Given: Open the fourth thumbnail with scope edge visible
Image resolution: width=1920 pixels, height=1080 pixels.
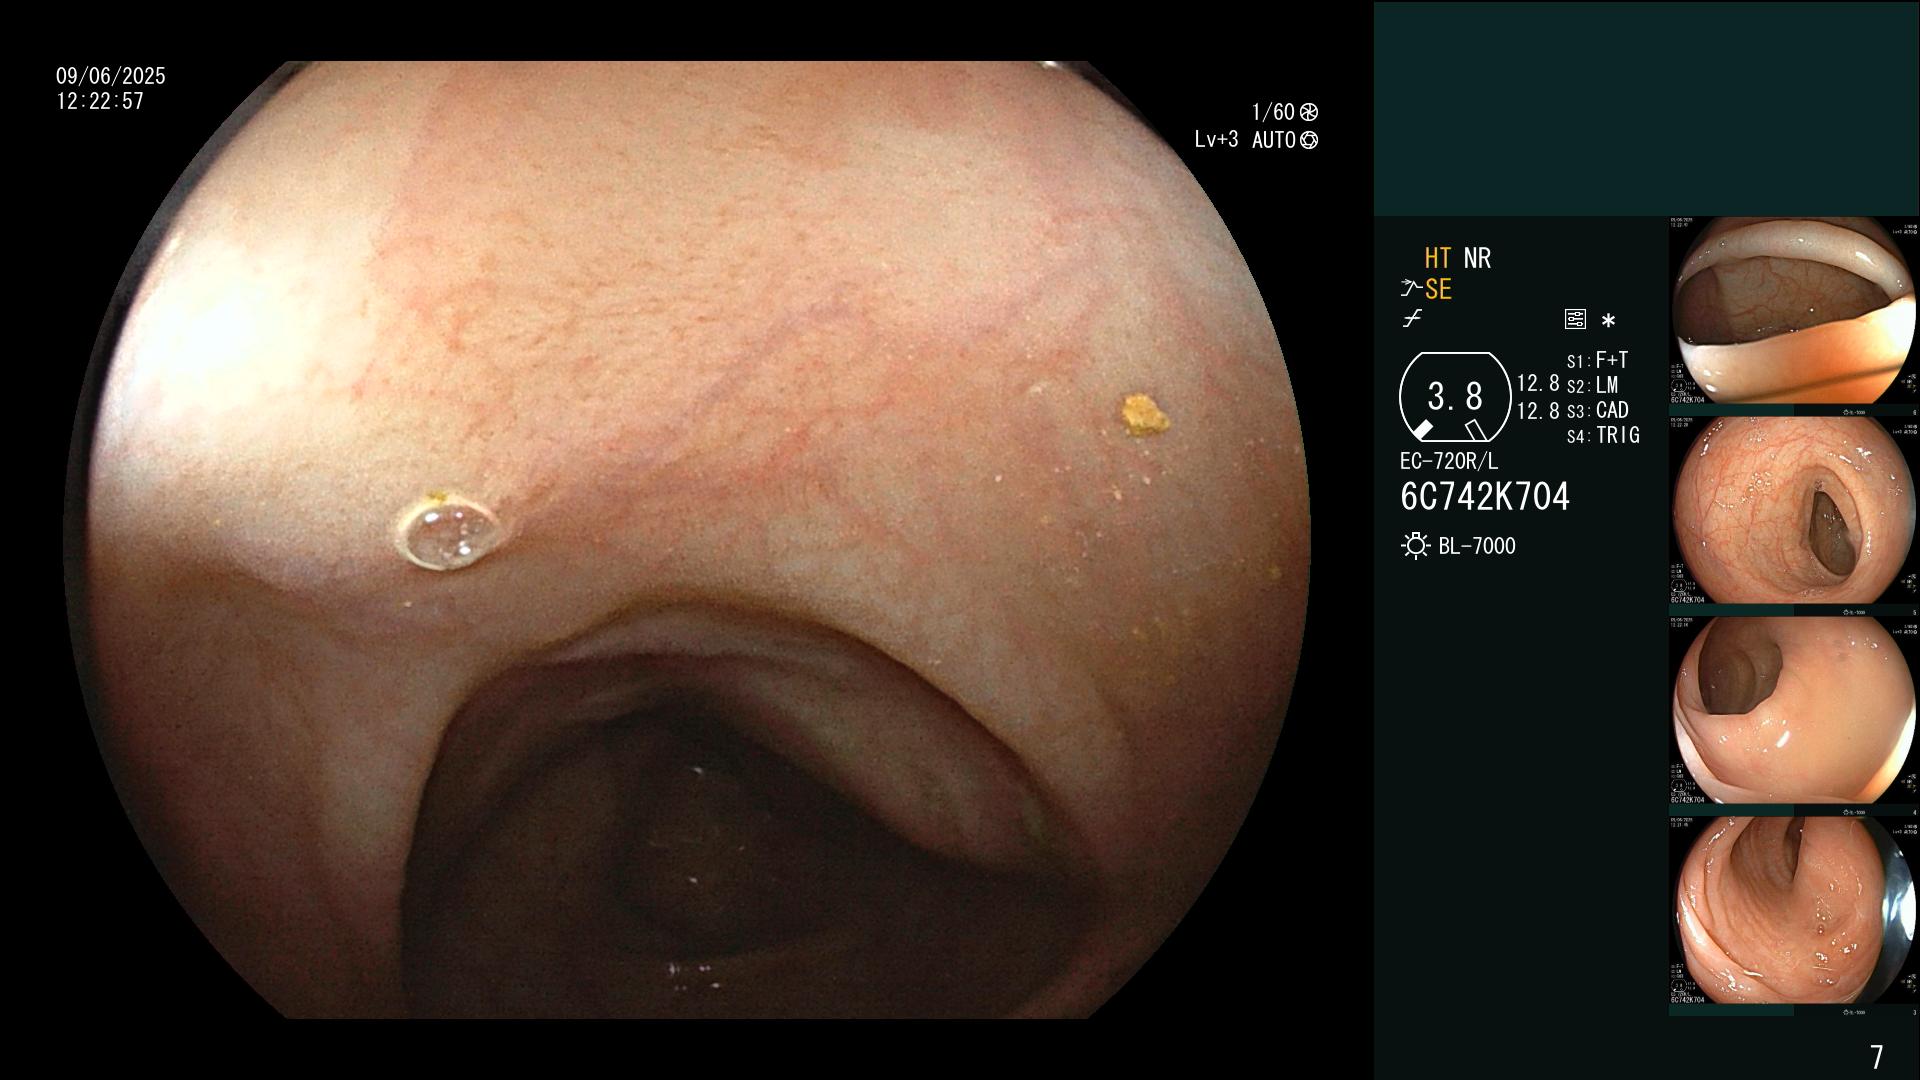Looking at the screenshot, I should [1794, 911].
